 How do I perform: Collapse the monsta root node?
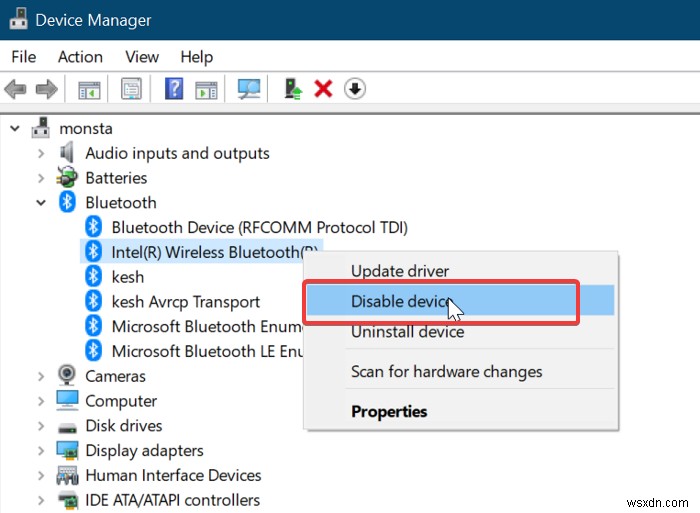[x=15, y=129]
